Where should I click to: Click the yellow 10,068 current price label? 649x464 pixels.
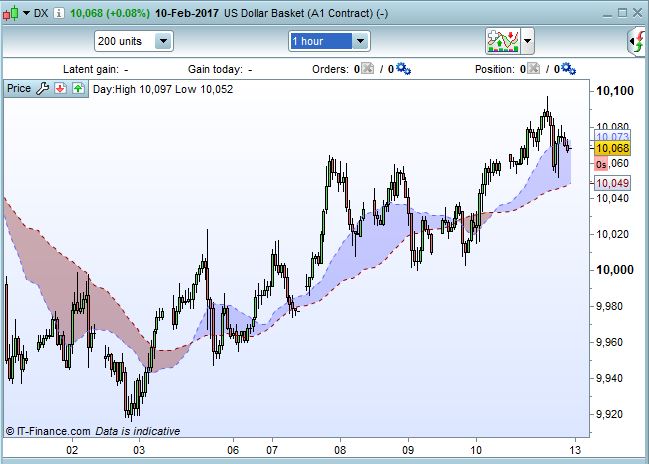(x=612, y=148)
